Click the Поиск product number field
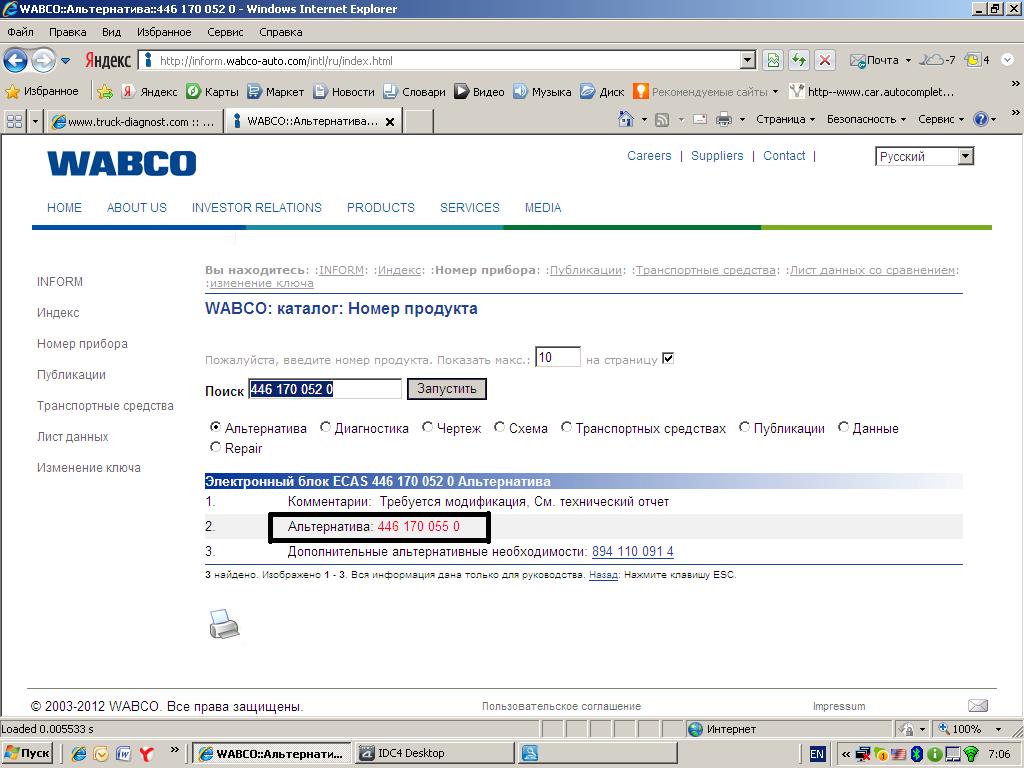The height and width of the screenshot is (768, 1024). (x=325, y=389)
